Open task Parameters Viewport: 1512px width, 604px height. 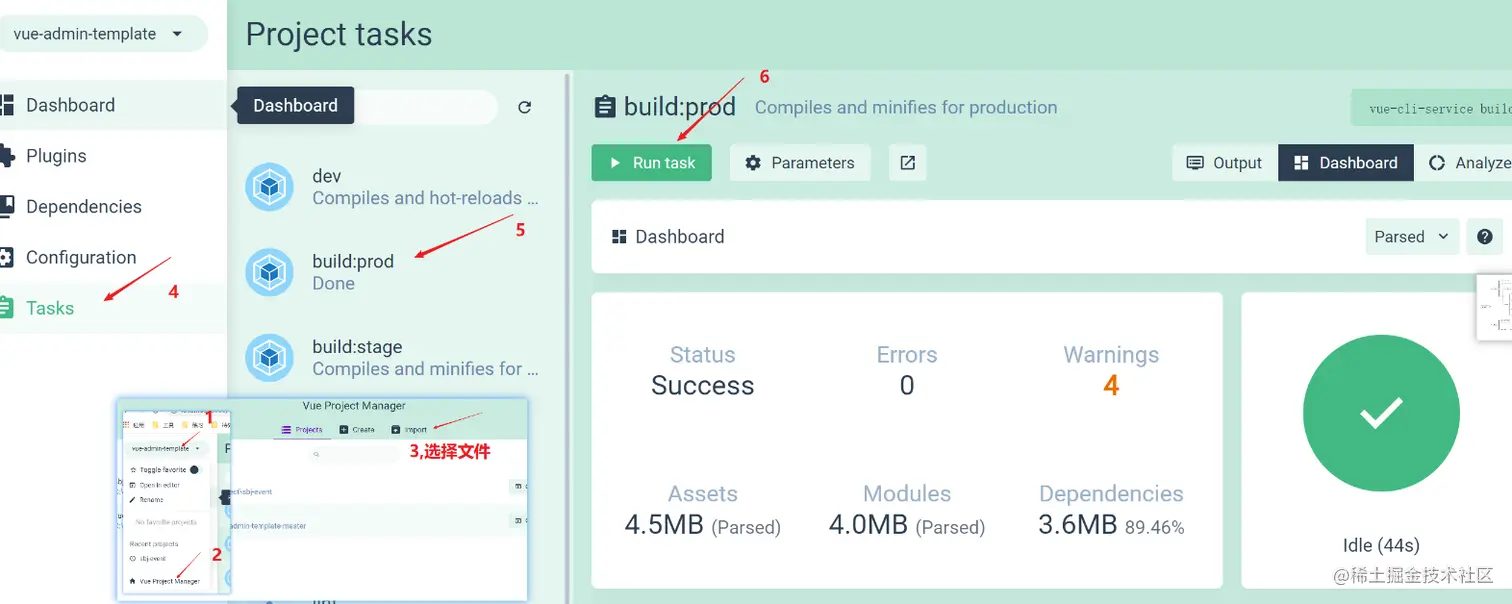click(x=800, y=163)
